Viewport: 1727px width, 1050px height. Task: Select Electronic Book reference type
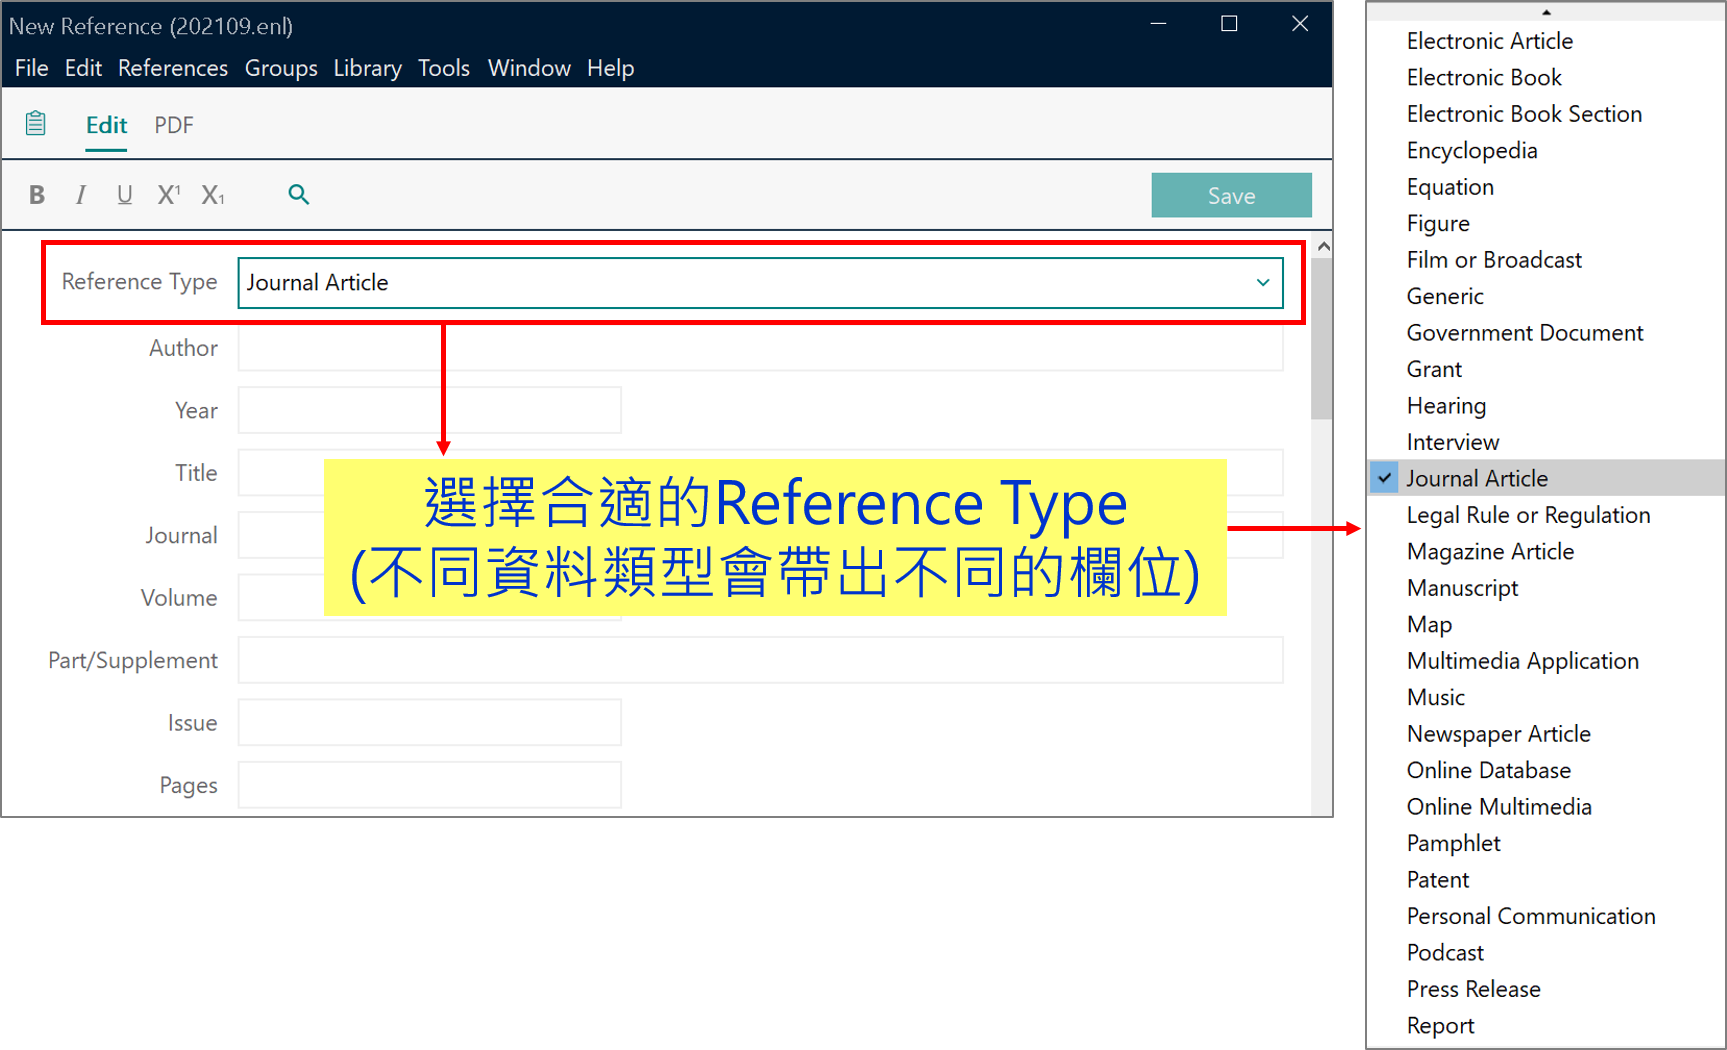tap(1483, 77)
